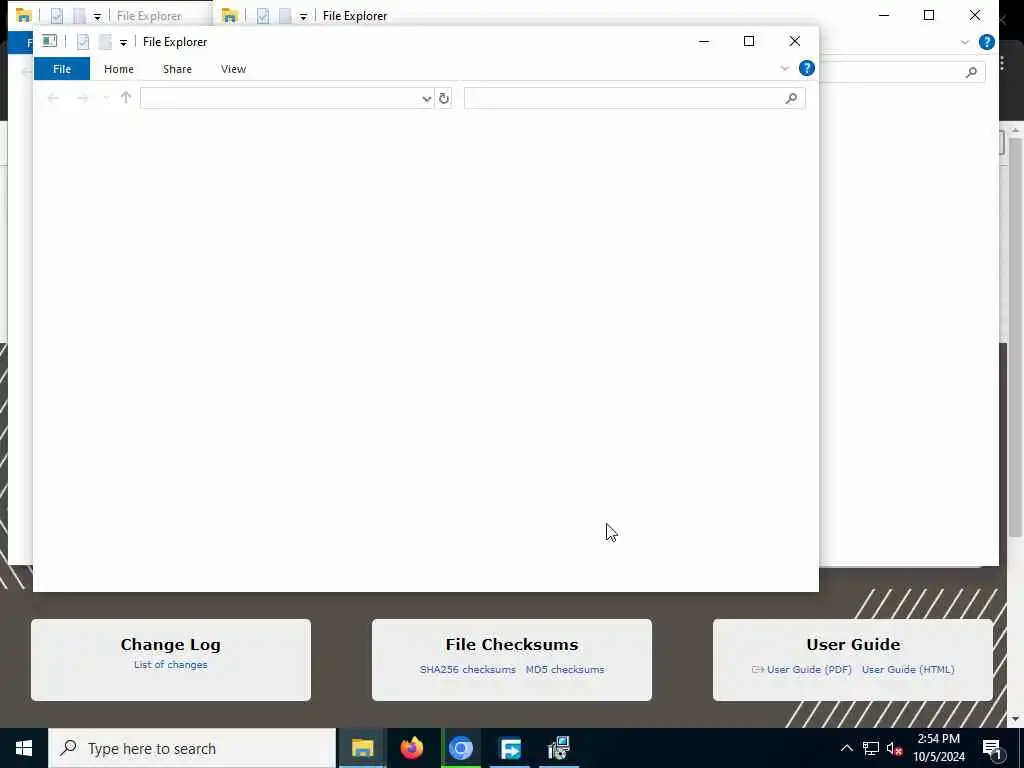This screenshot has width=1024, height=768.
Task: Click Properties icon in the middle Explorer title bar
Action: pyautogui.click(x=263, y=16)
